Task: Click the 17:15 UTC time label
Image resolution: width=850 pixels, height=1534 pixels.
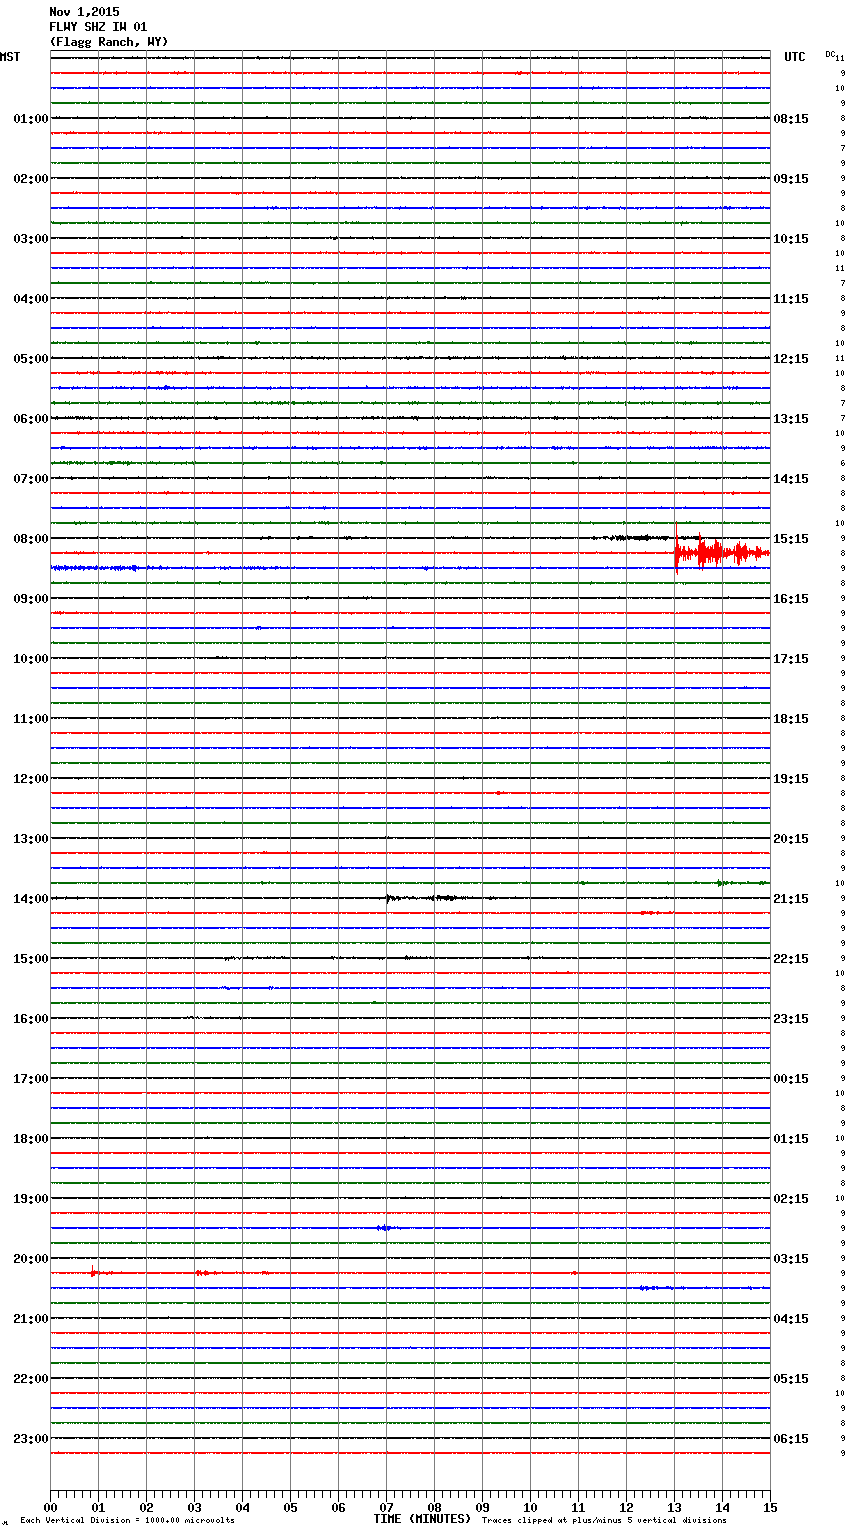Action: pyautogui.click(x=791, y=659)
